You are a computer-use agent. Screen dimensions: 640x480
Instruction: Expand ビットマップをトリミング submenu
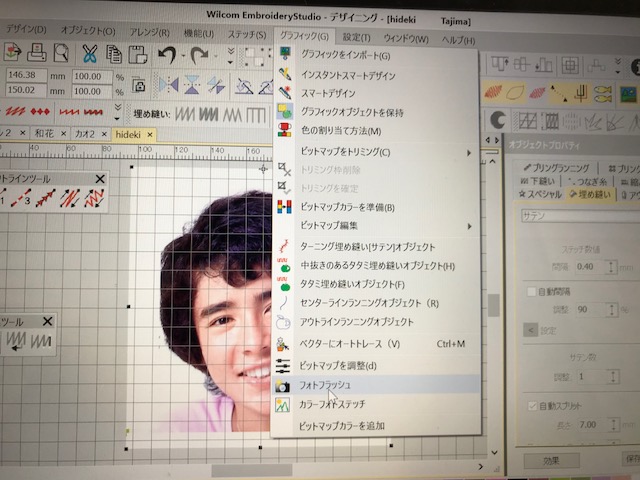376,152
